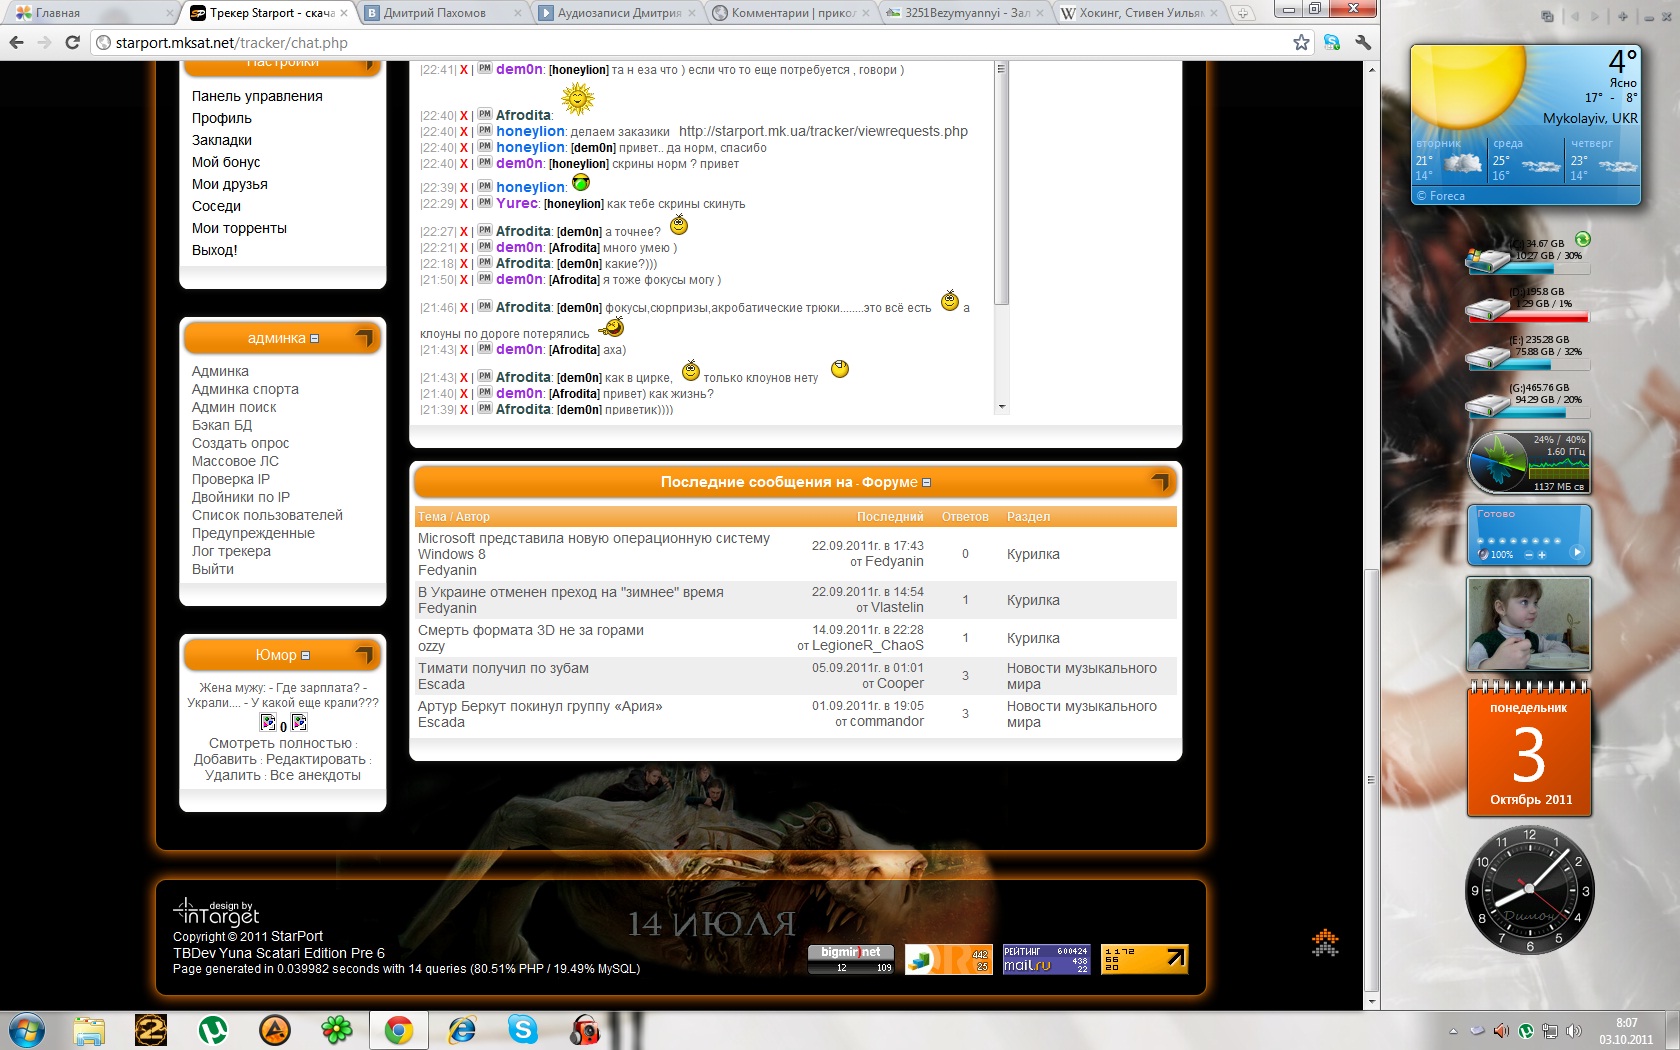
Task: Open the Мой бонус link
Action: [226, 162]
